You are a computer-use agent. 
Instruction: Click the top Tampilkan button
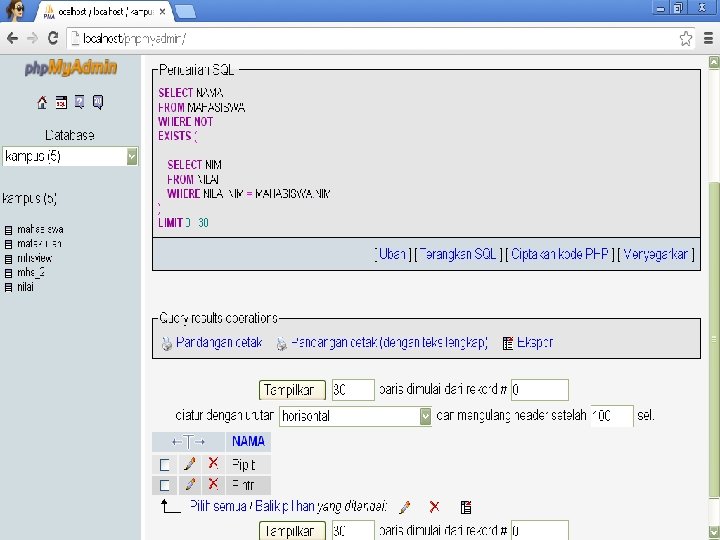[292, 390]
